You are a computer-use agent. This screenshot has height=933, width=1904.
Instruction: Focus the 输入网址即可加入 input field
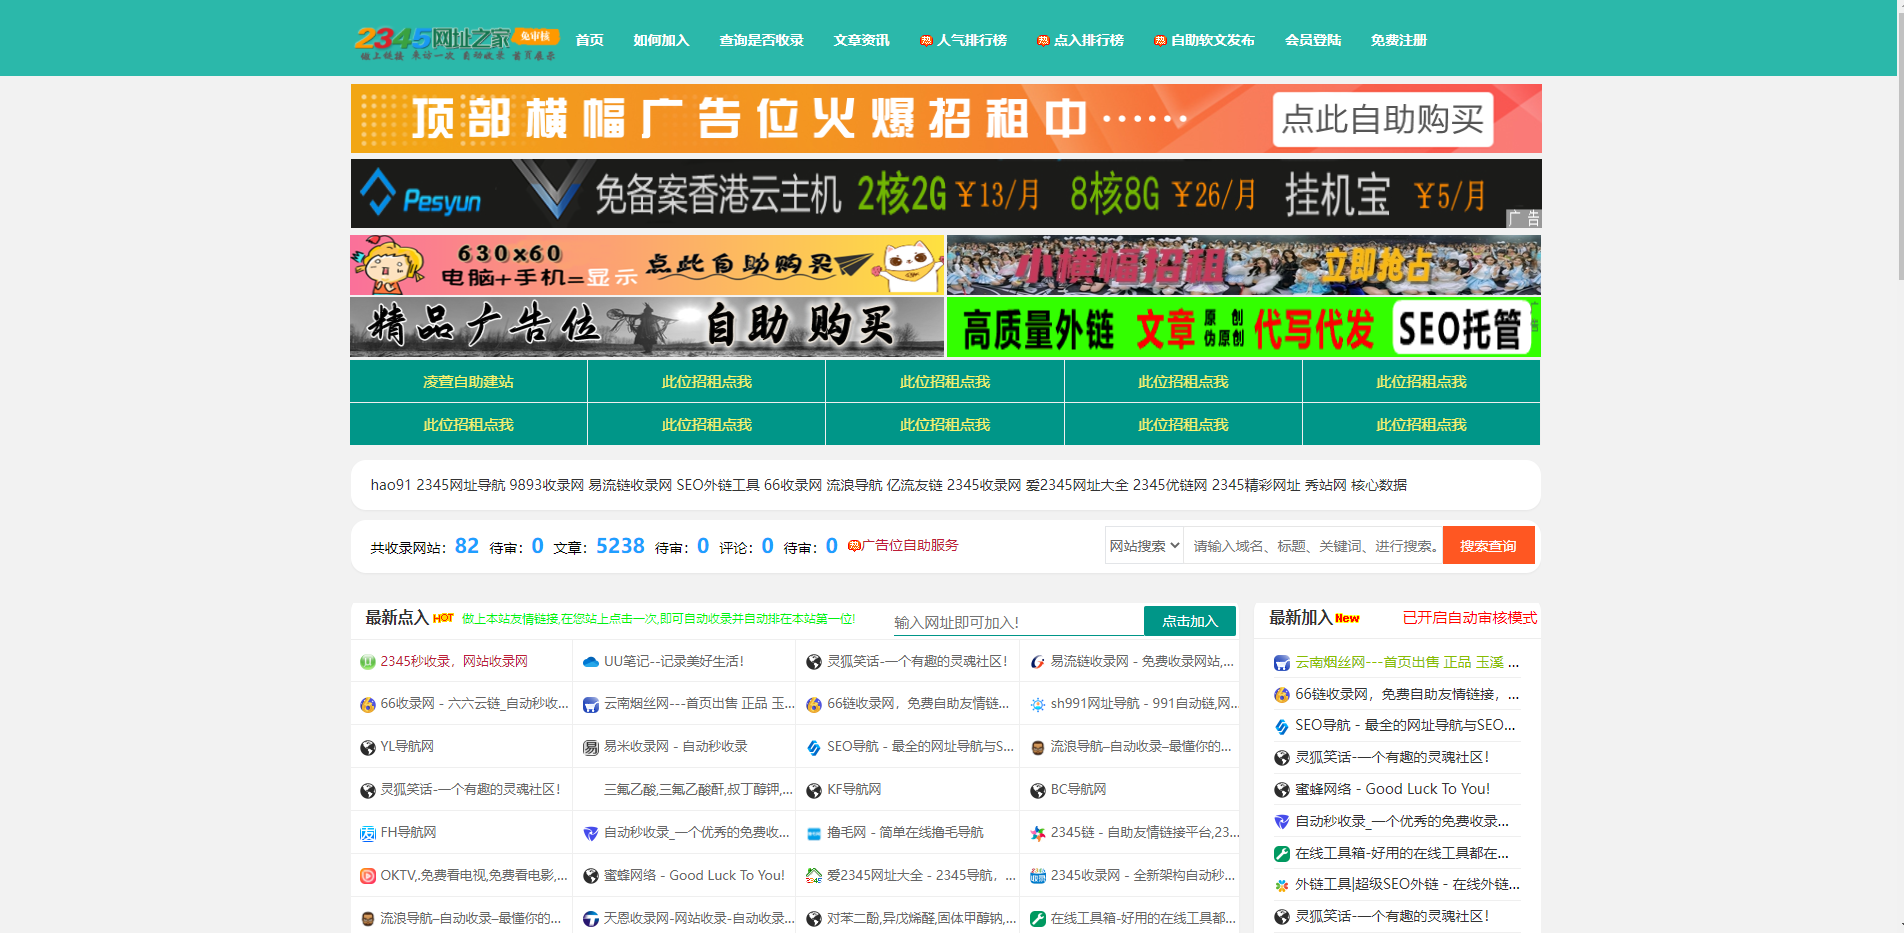coord(1018,622)
